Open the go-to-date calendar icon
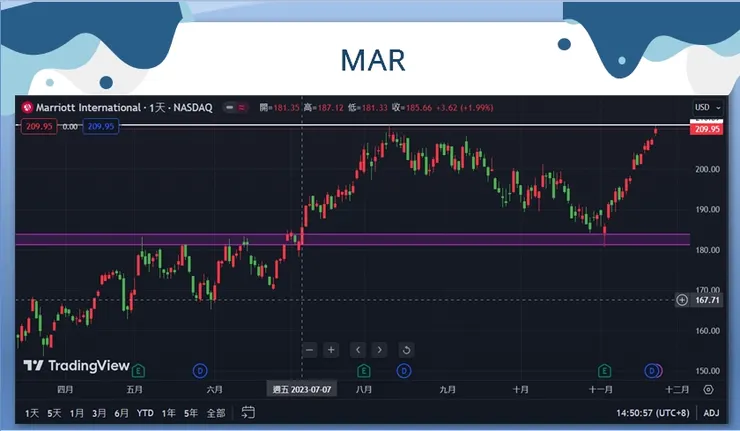This screenshot has width=740, height=431. pyautogui.click(x=248, y=412)
